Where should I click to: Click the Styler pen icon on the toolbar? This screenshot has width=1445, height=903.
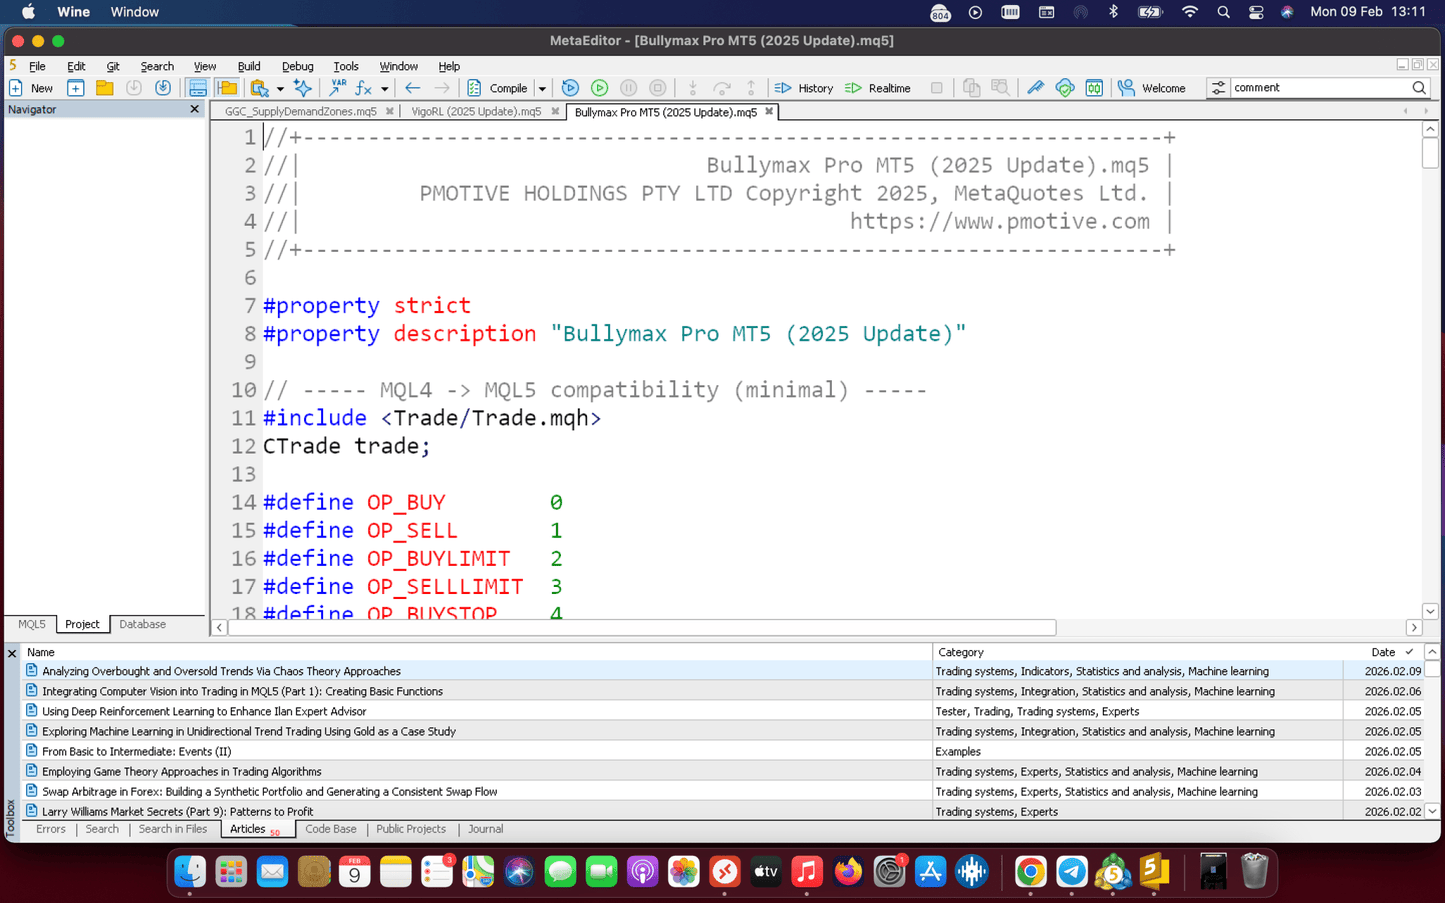(1035, 88)
